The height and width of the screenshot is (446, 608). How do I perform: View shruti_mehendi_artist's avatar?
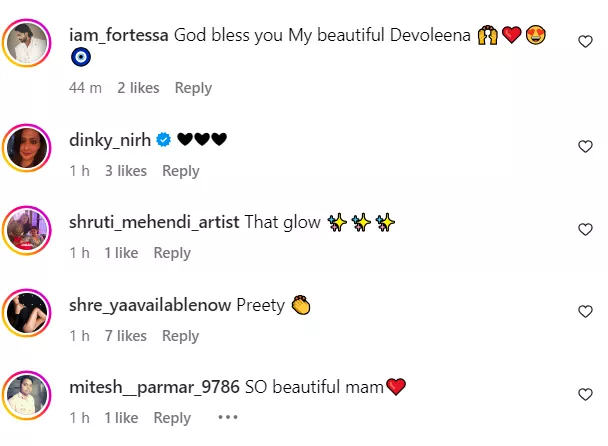(28, 230)
